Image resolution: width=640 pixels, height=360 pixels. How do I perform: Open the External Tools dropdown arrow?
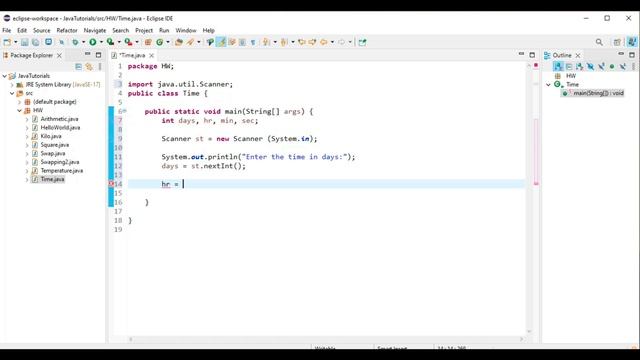pos(137,42)
